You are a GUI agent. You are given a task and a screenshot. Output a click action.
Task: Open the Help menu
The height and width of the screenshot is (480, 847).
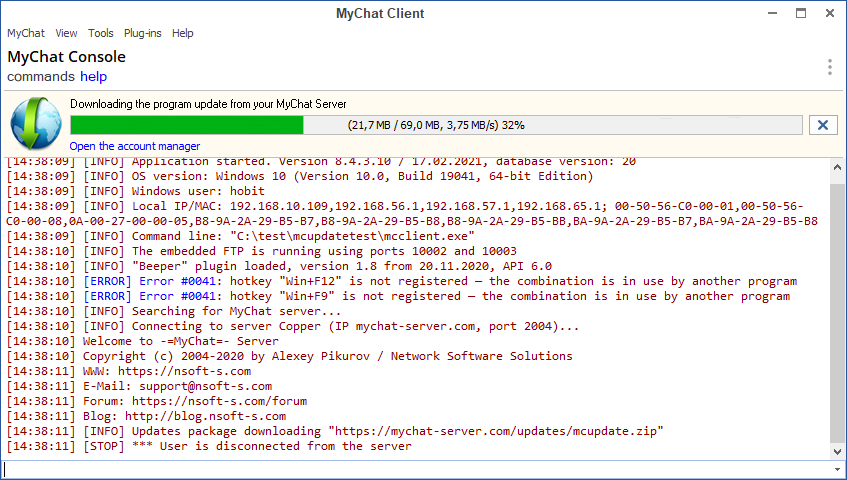[x=183, y=33]
